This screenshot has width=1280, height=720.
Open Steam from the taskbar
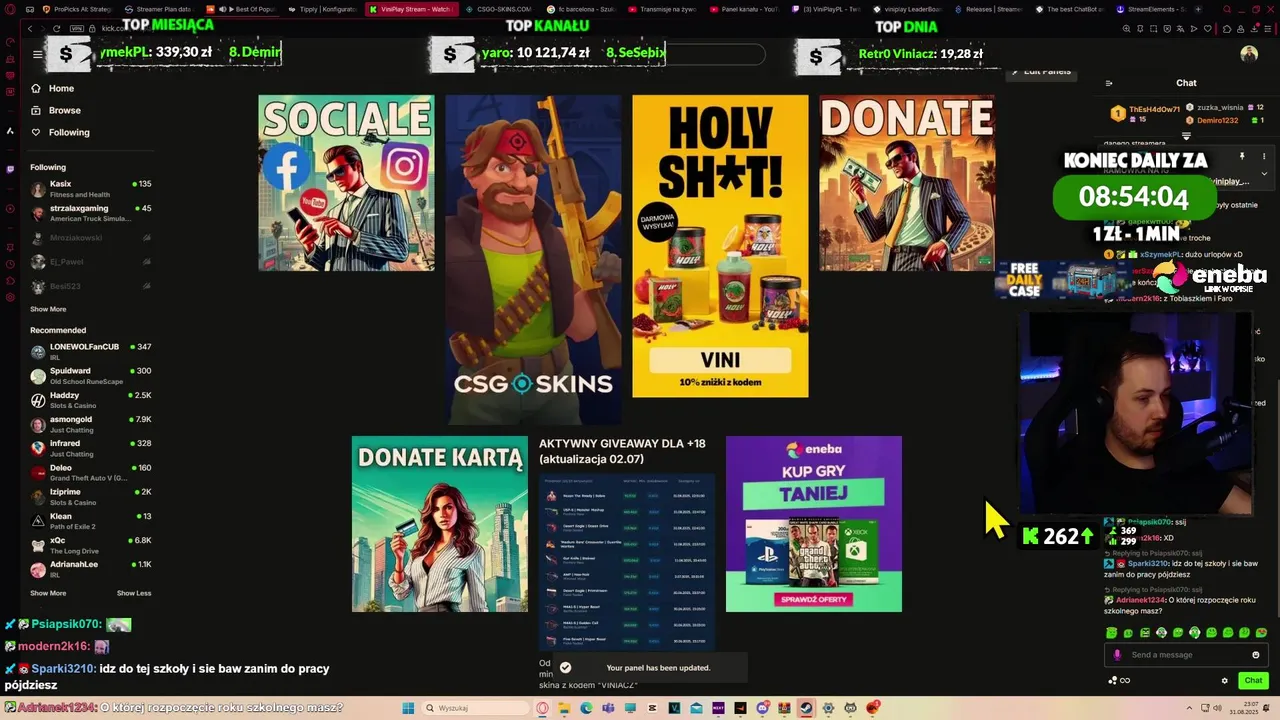[x=807, y=708]
